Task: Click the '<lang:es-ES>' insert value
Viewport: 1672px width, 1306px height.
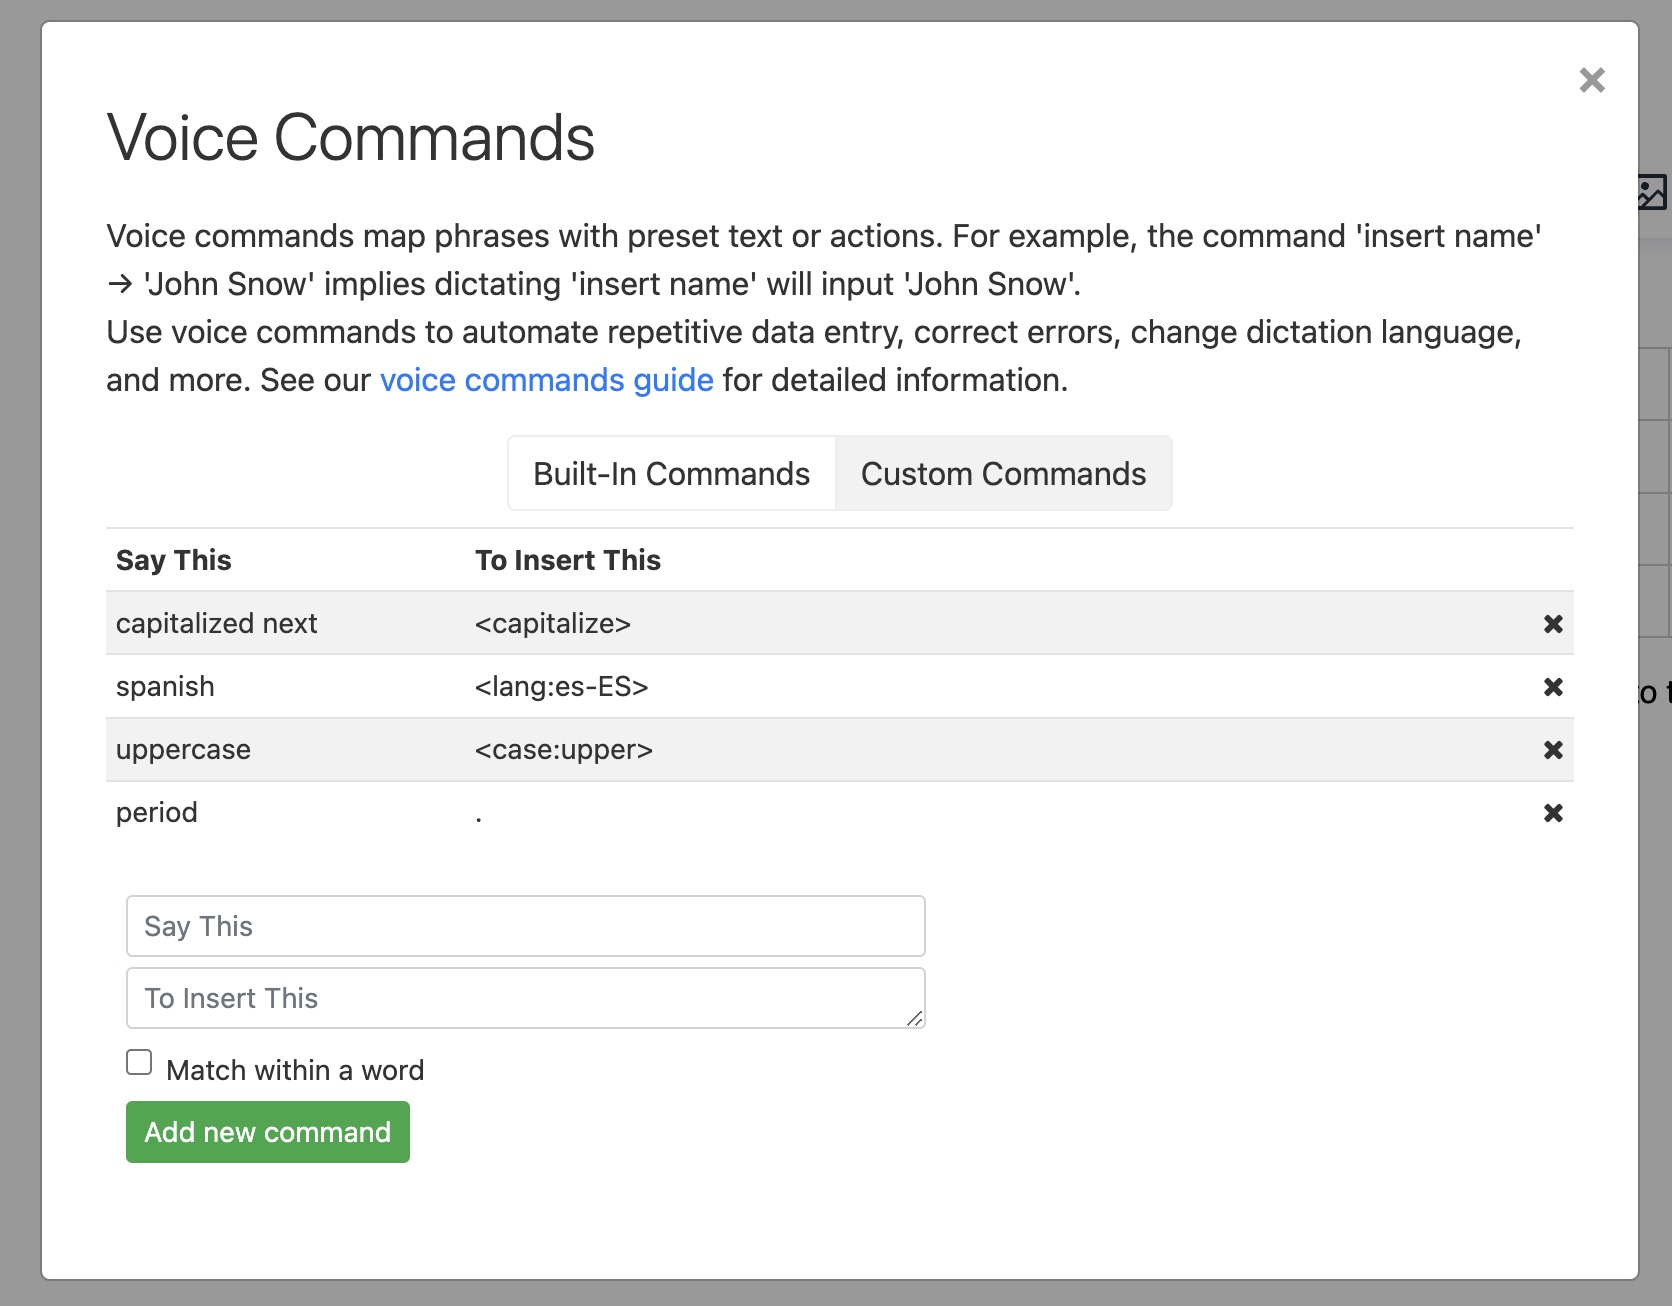Action: coord(561,687)
